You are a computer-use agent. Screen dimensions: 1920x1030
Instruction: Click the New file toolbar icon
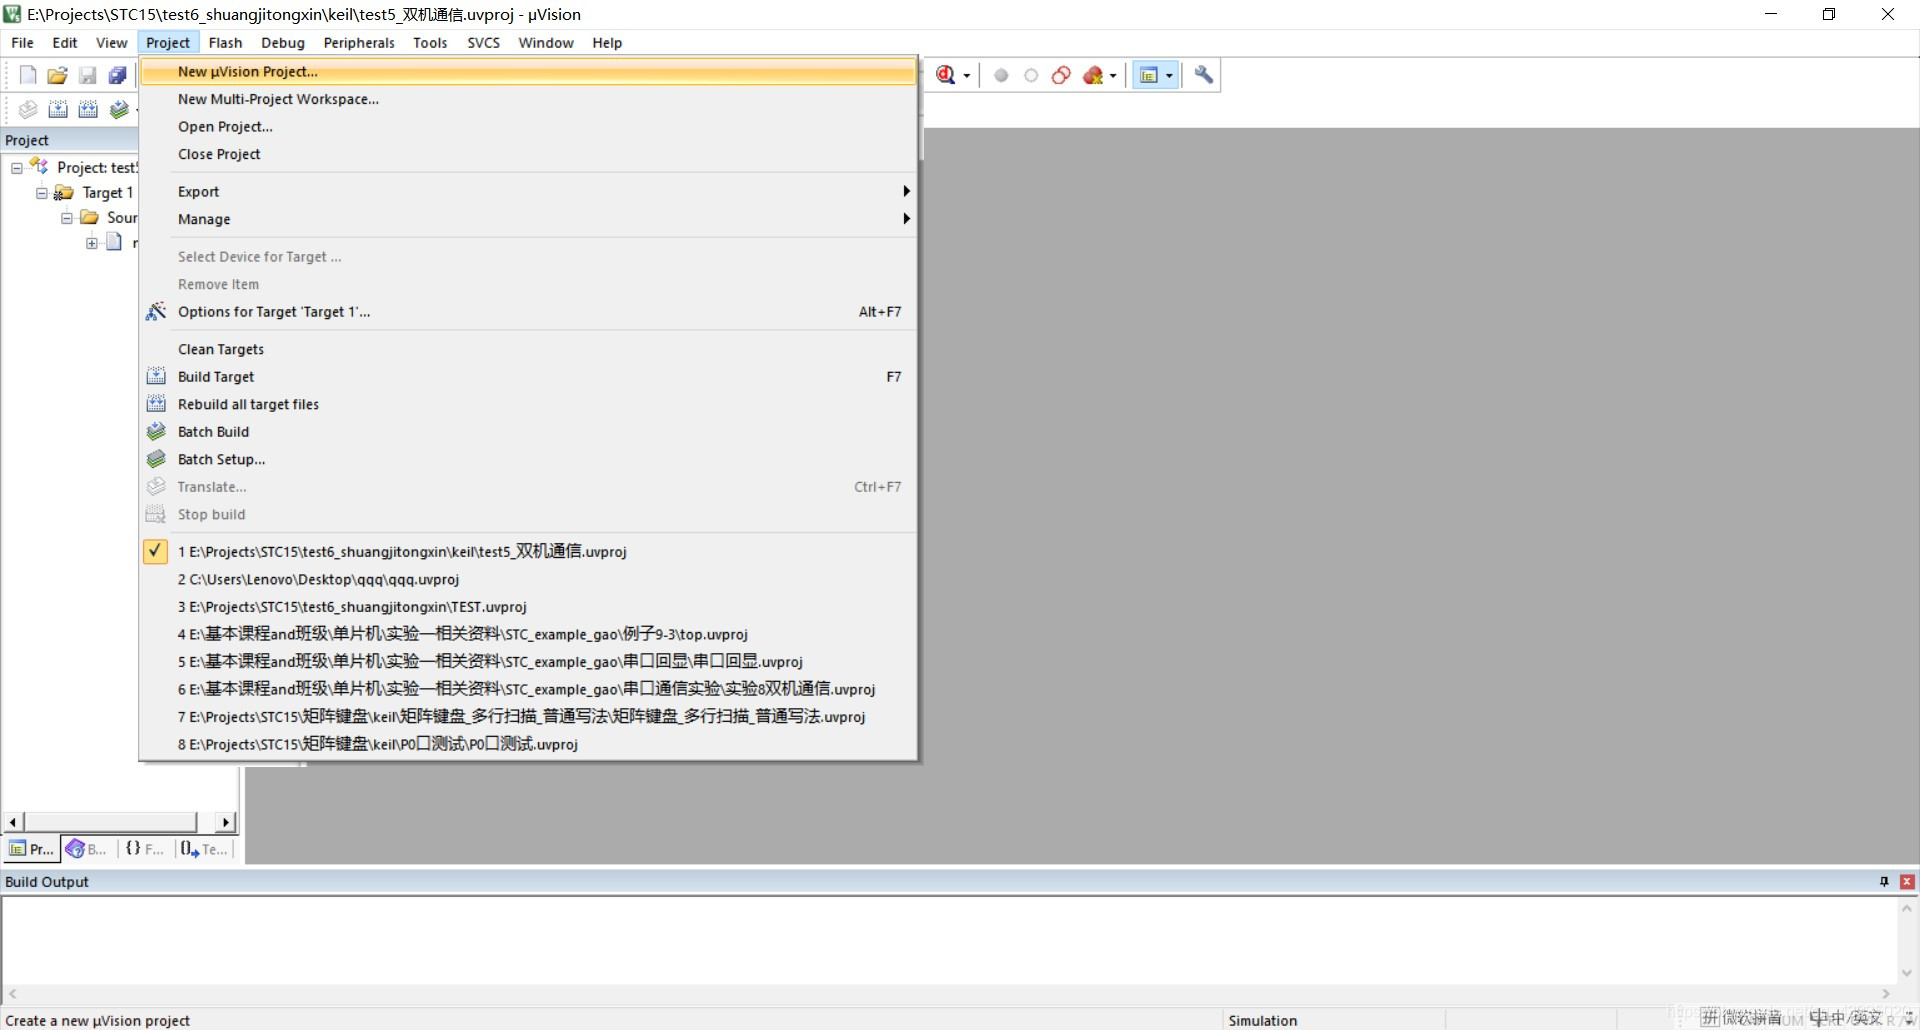[28, 75]
